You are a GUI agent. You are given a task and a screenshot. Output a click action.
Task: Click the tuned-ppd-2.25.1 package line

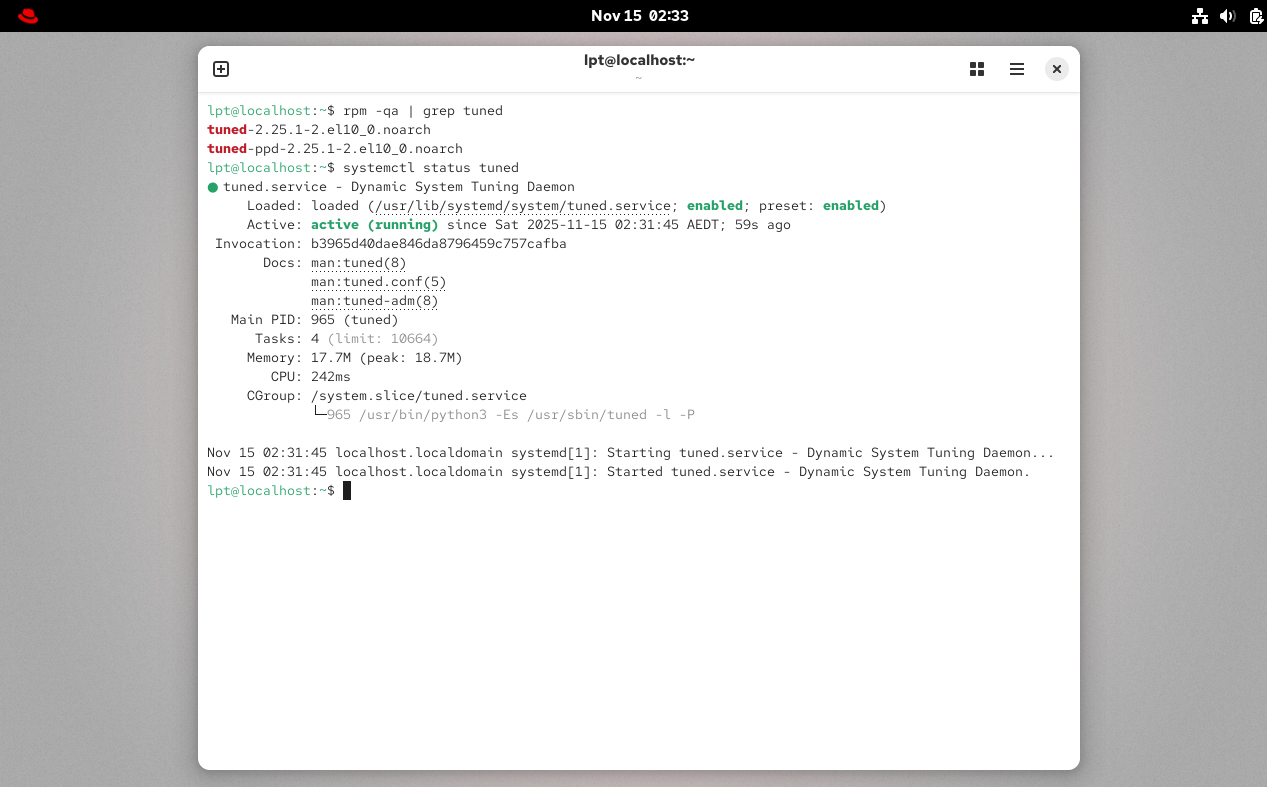[x=335, y=149]
